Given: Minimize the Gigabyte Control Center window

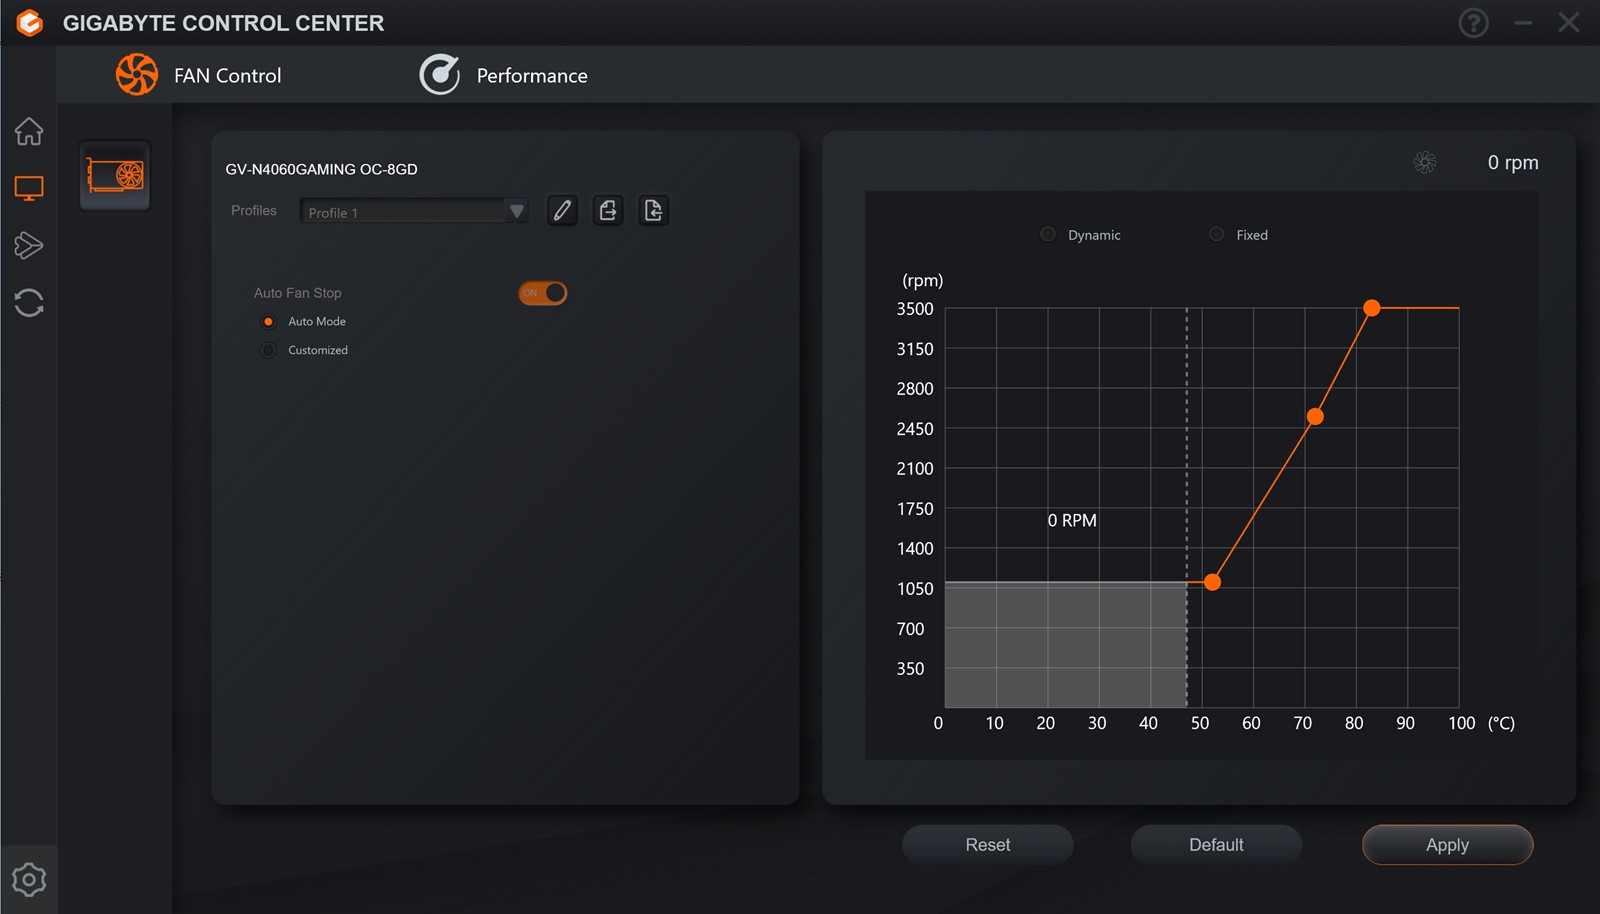Looking at the screenshot, I should click(x=1523, y=23).
